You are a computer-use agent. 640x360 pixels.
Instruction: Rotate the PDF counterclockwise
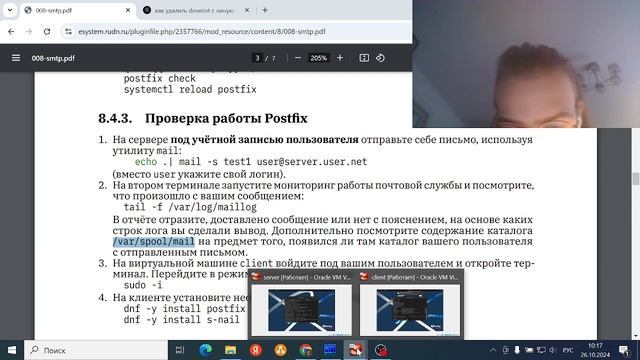coord(380,58)
